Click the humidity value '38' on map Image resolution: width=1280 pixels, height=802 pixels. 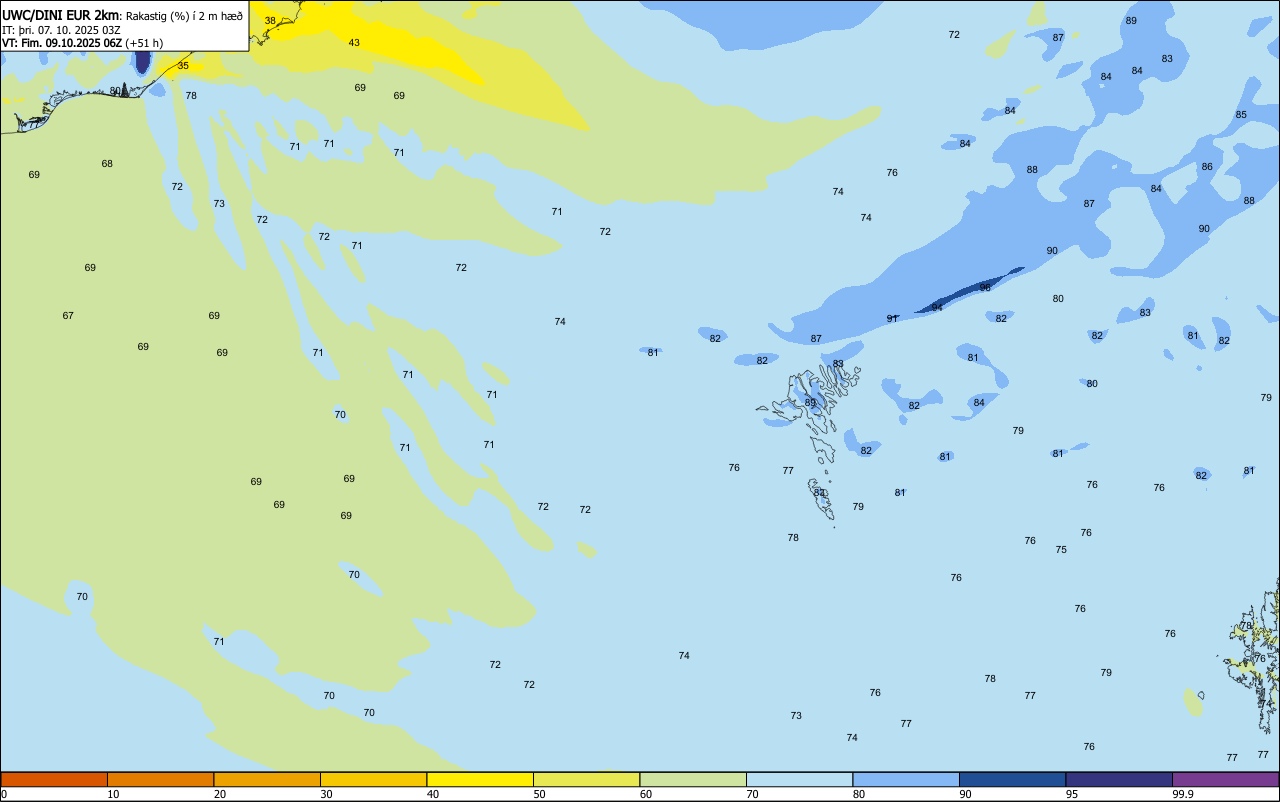click(x=270, y=20)
